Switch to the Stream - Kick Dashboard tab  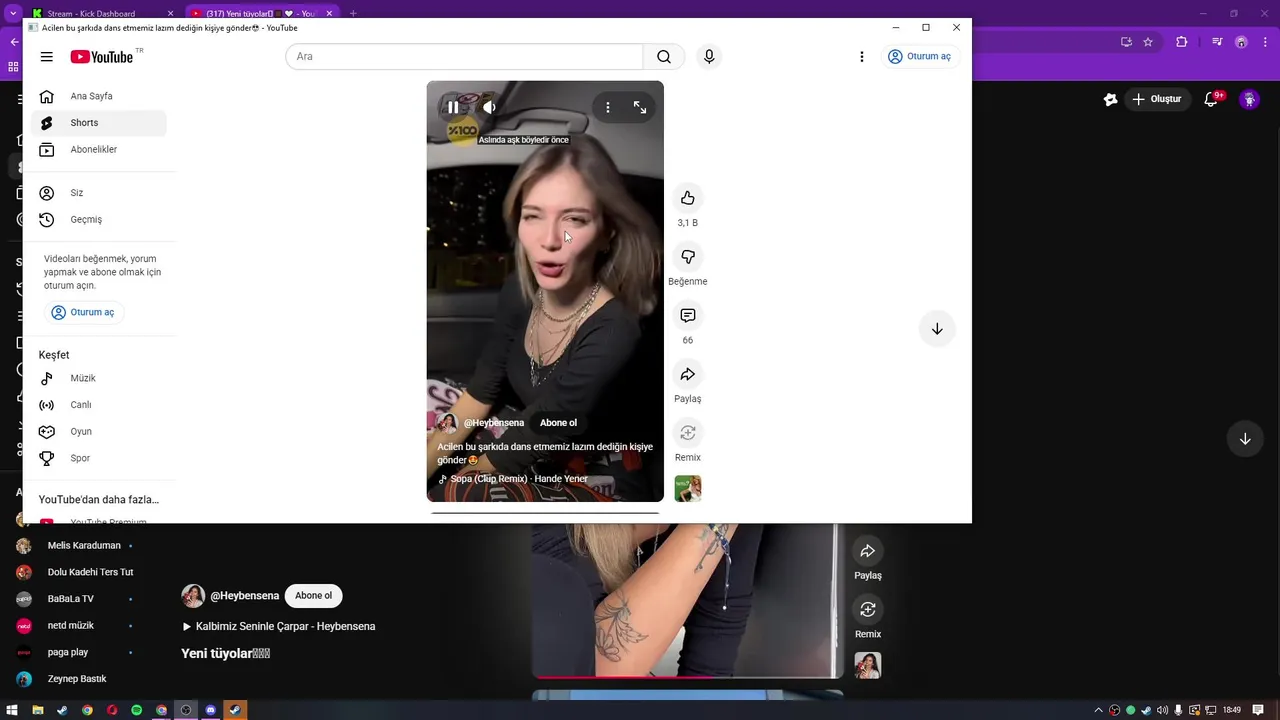(x=101, y=14)
